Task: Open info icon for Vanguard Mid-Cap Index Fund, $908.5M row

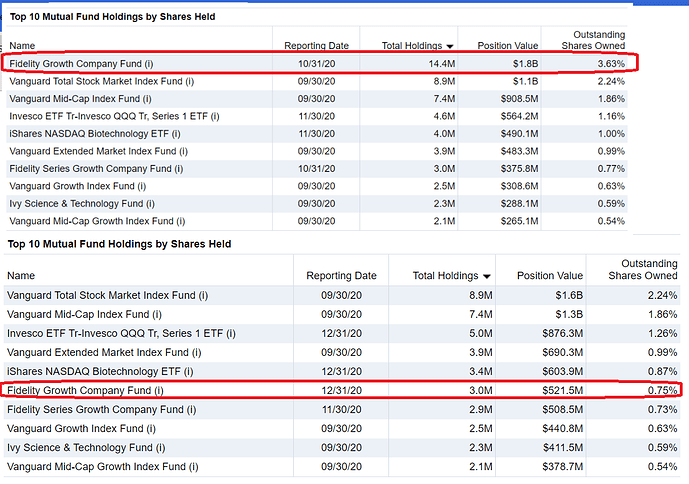Action: pyautogui.click(x=147, y=99)
